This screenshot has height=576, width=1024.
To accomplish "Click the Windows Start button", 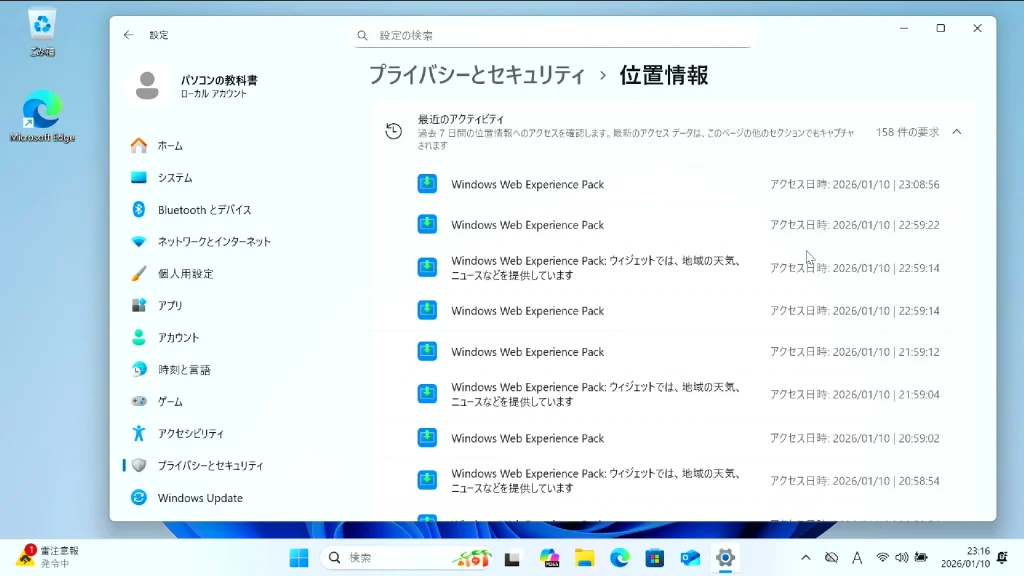I will pos(298,558).
